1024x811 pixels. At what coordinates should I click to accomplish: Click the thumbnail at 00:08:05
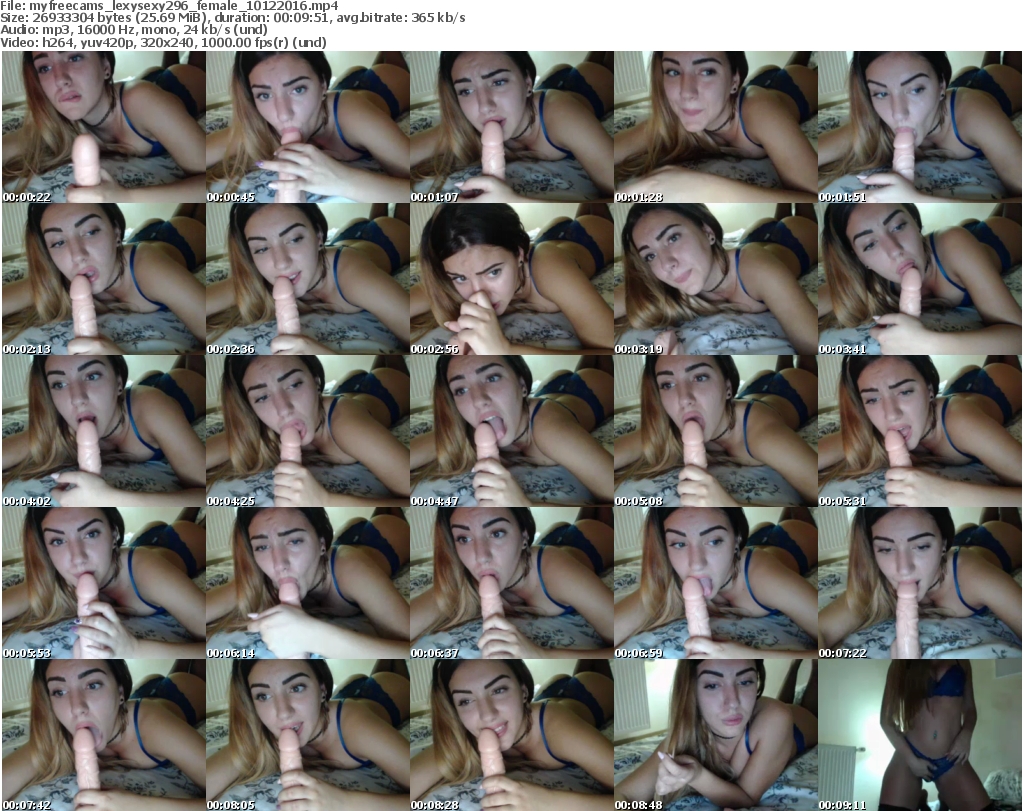pyautogui.click(x=307, y=735)
